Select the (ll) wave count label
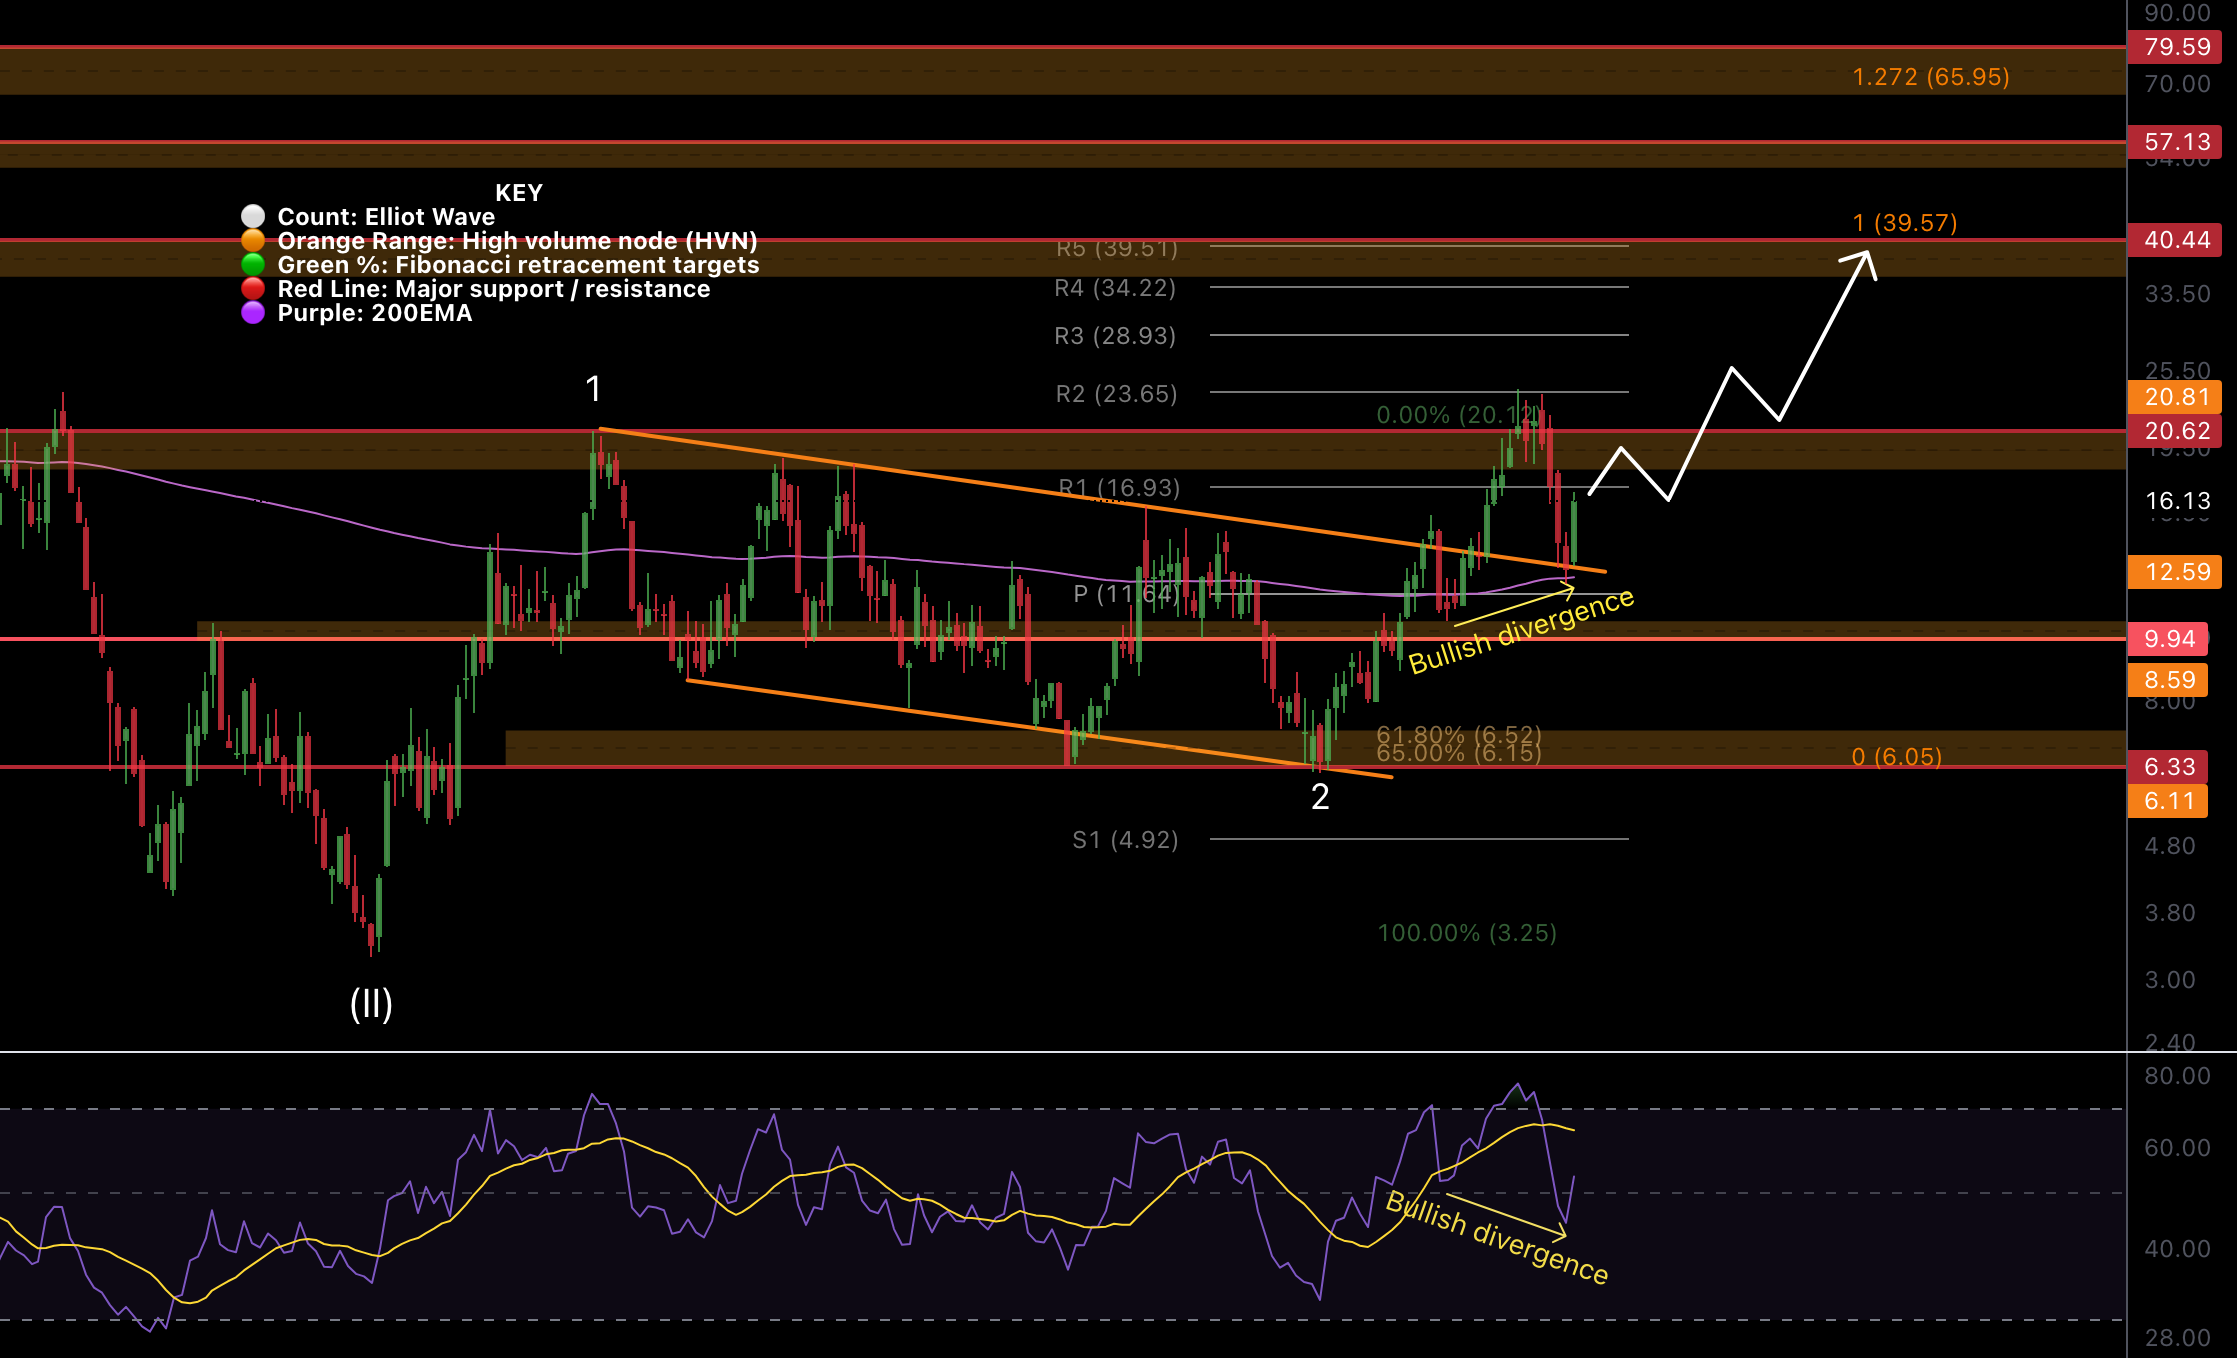 click(371, 1007)
